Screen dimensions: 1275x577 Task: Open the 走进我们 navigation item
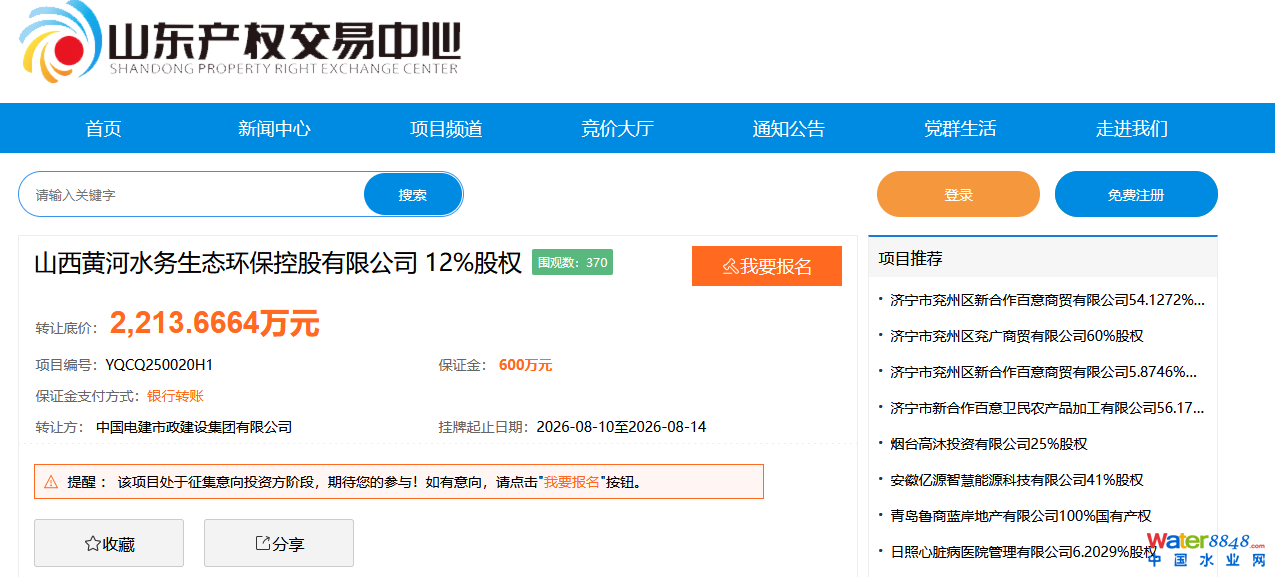[1132, 128]
